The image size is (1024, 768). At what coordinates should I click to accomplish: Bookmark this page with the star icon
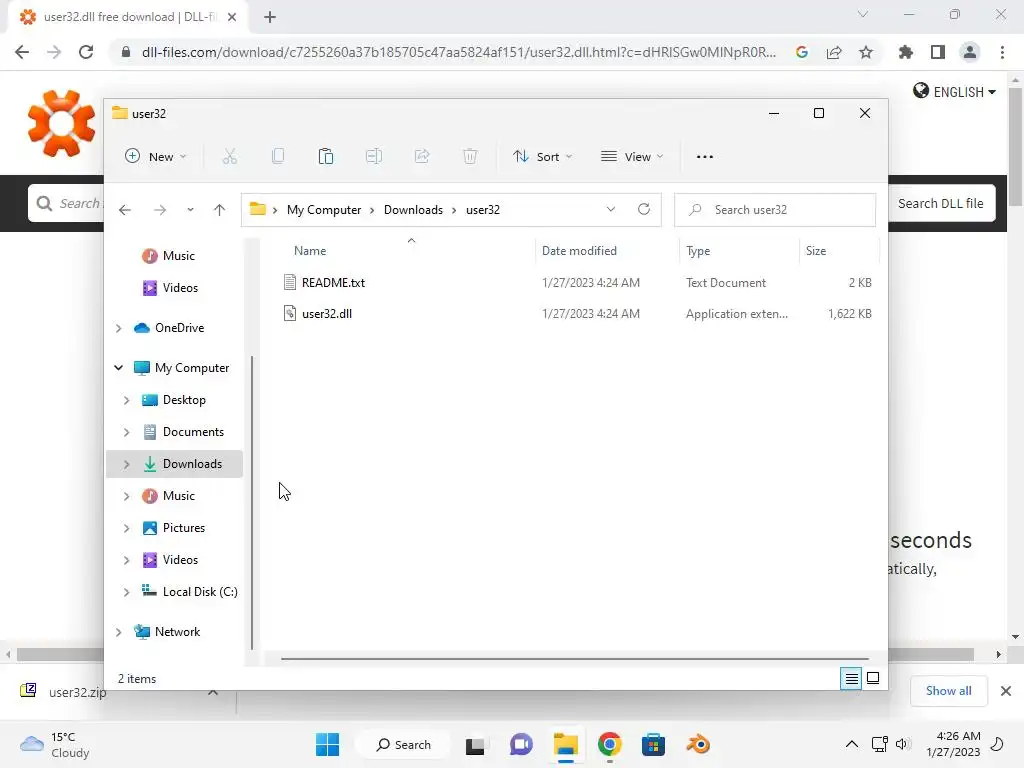865,52
